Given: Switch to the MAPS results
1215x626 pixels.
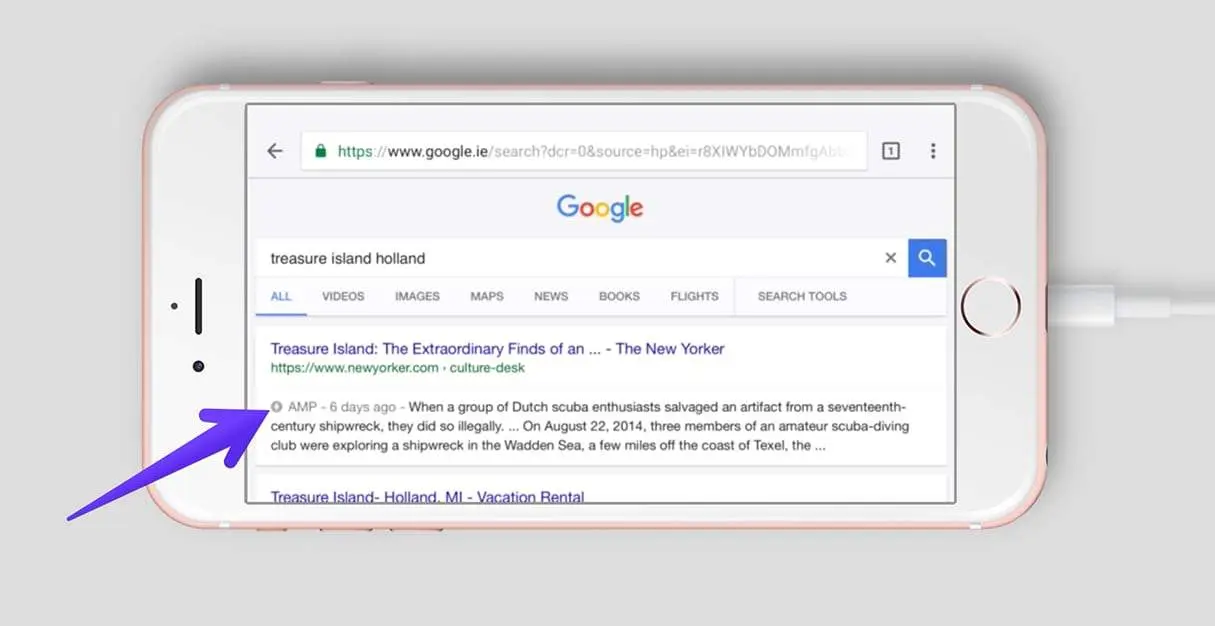Looking at the screenshot, I should point(487,296).
